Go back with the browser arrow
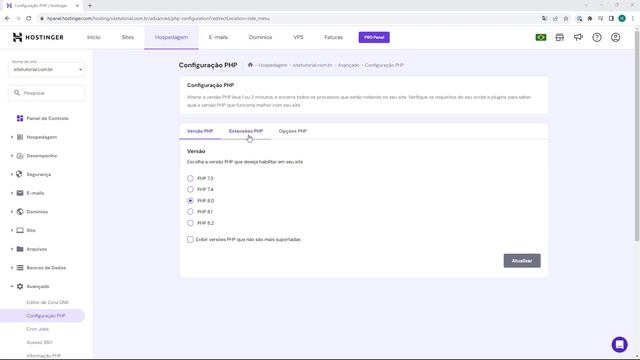 (7, 18)
